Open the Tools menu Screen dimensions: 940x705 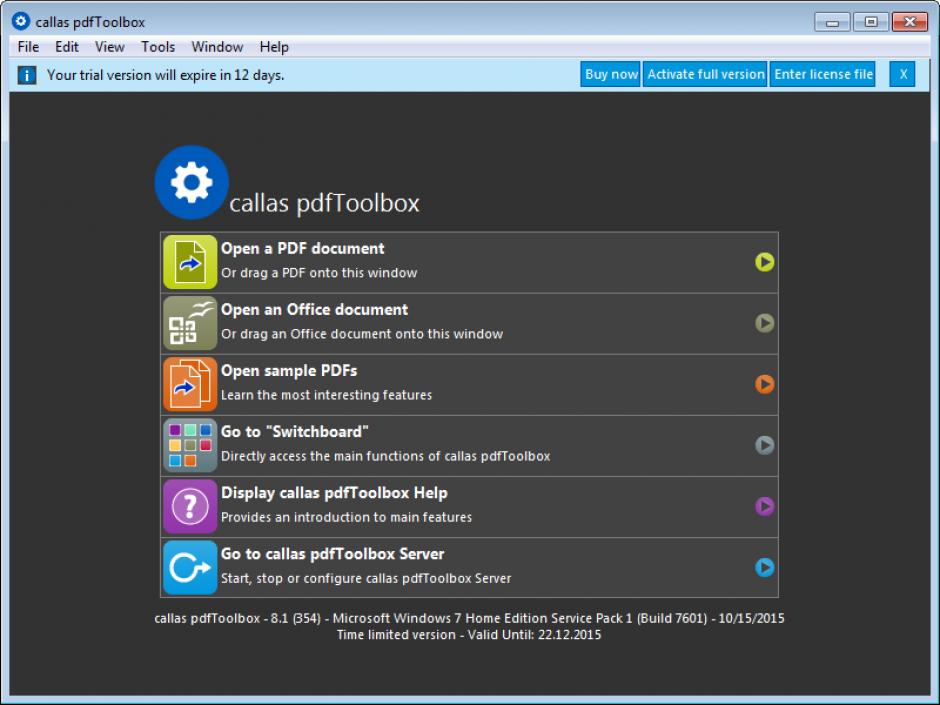pos(158,47)
